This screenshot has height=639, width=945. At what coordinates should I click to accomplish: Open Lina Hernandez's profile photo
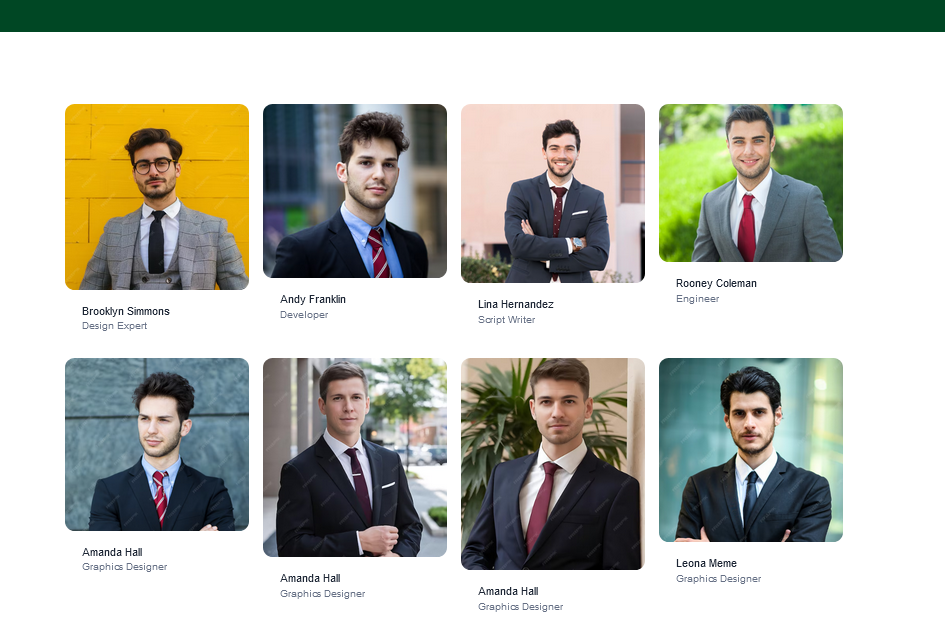[553, 193]
